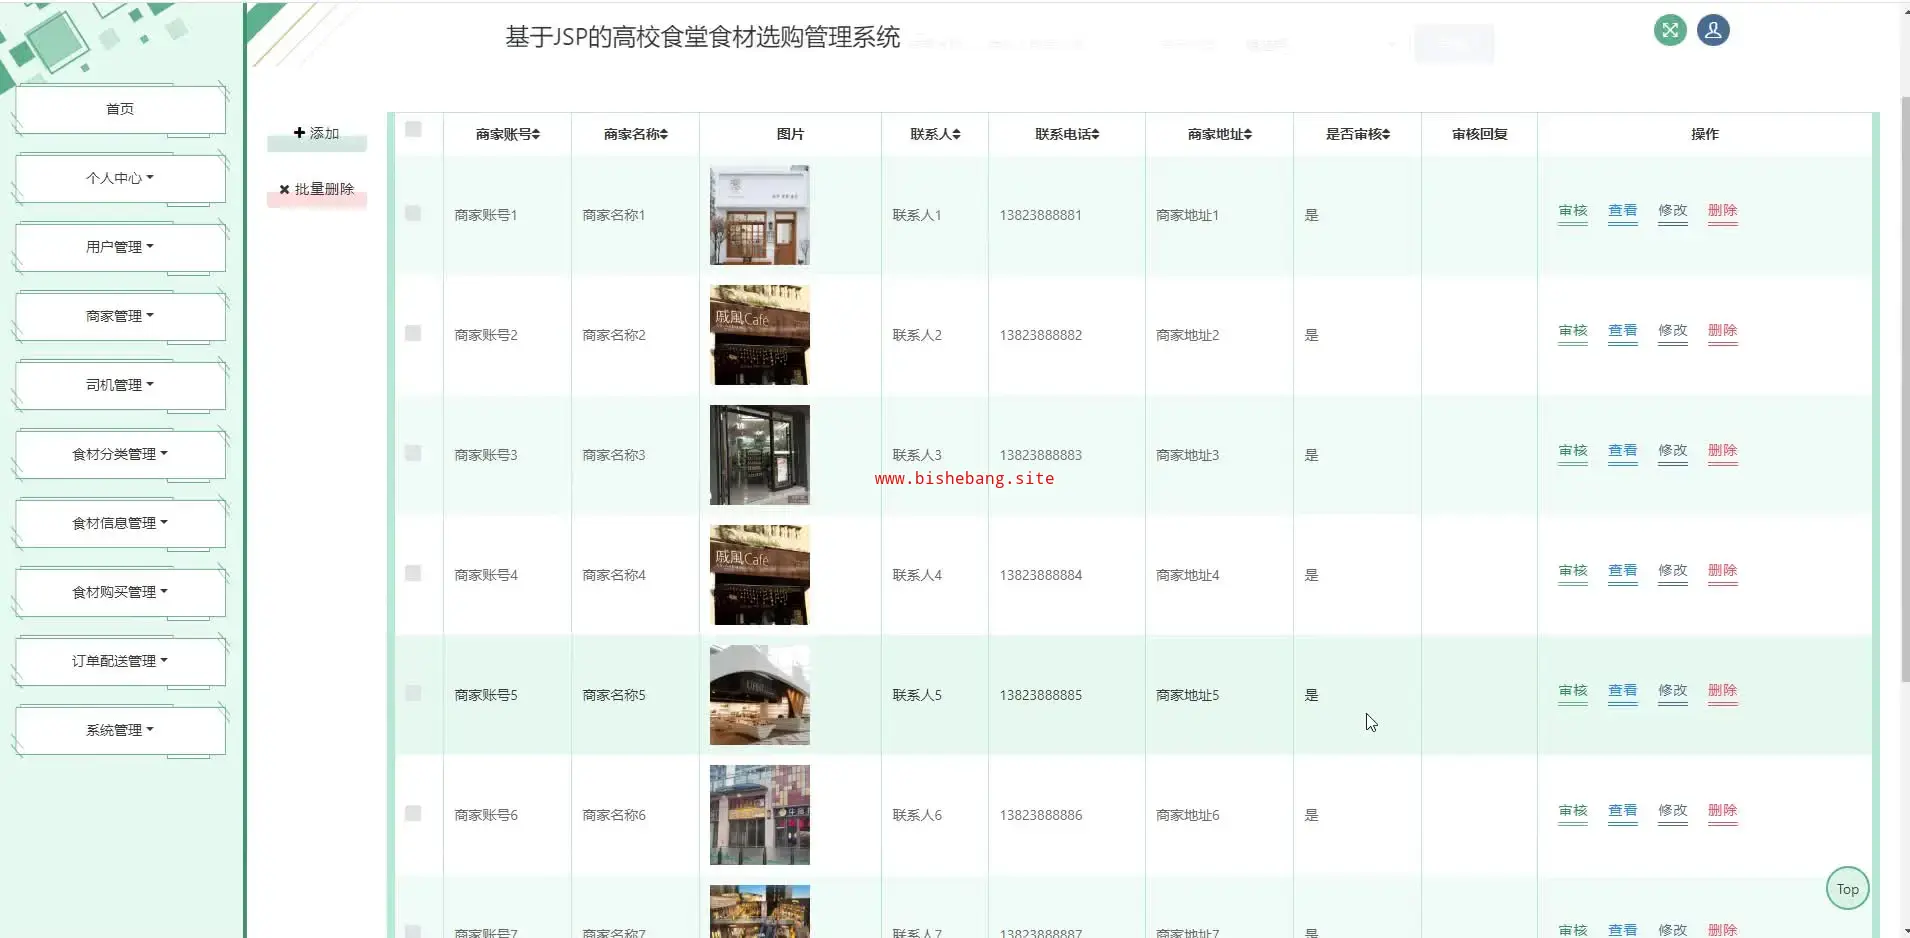Click 审核 for 商家账号1 row
The height and width of the screenshot is (938, 1910).
(x=1573, y=211)
